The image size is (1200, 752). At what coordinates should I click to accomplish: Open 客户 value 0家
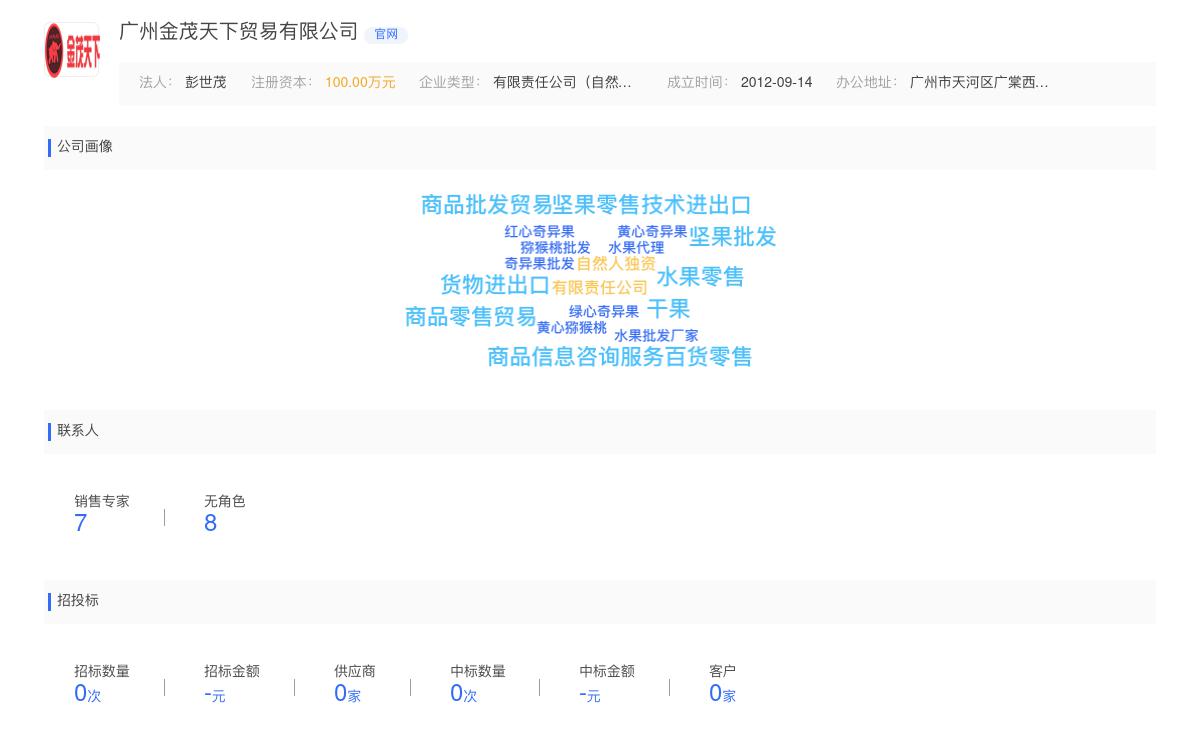pyautogui.click(x=722, y=693)
